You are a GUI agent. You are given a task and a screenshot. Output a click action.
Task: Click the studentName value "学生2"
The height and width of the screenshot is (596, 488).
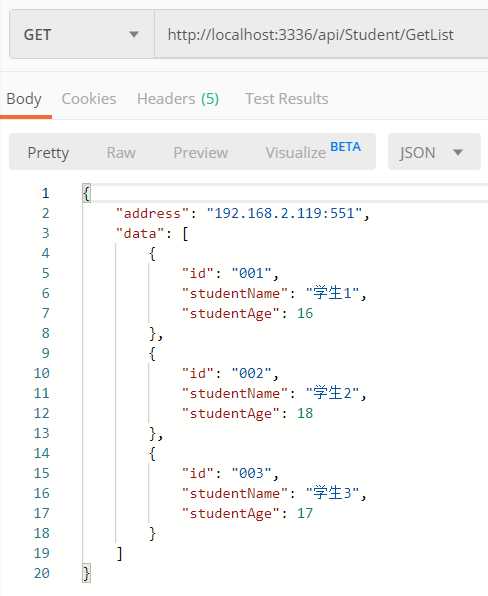click(x=332, y=393)
